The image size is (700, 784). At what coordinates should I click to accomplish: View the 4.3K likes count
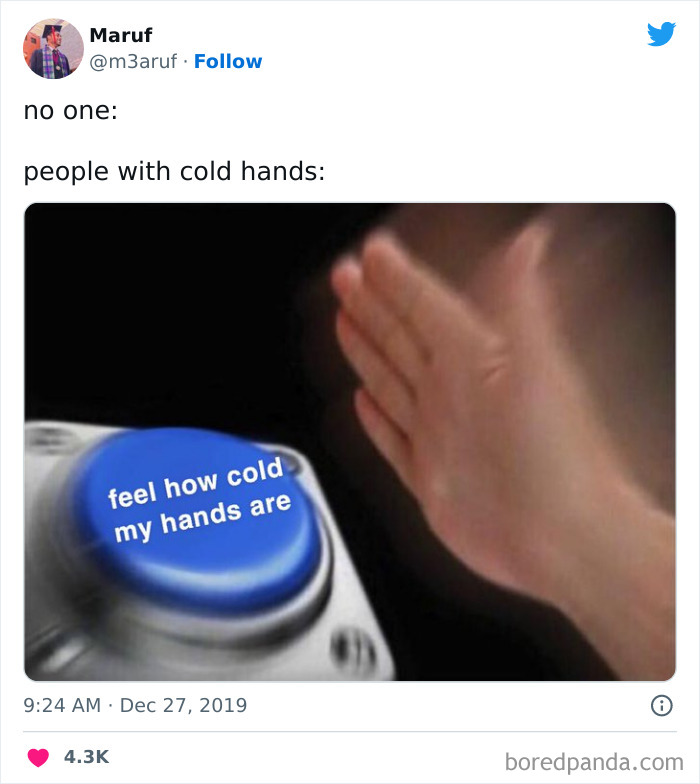[x=86, y=757]
